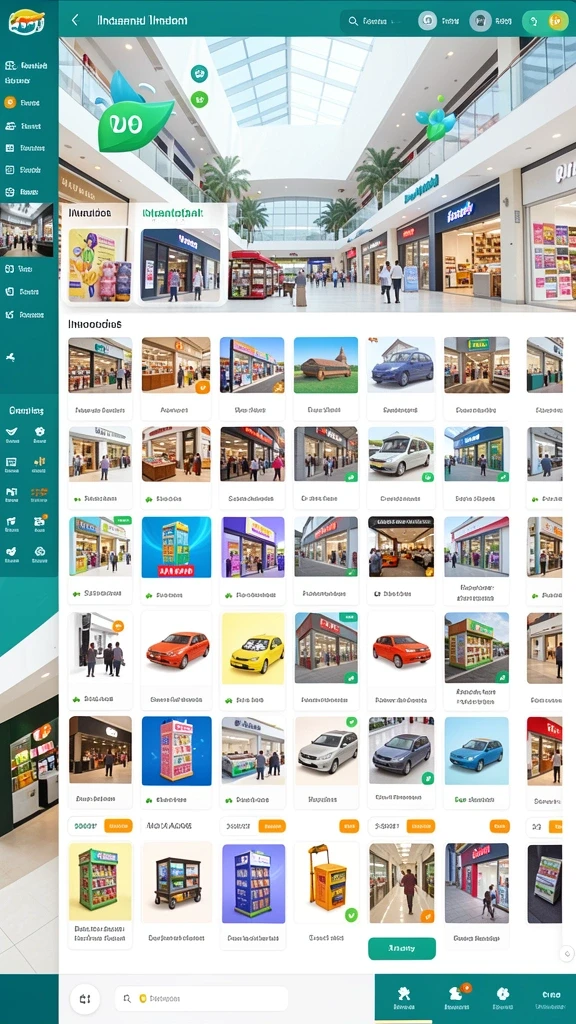The width and height of the screenshot is (576, 1024).
Task: Click the green button under the hallway thumbnail
Action: point(402,948)
